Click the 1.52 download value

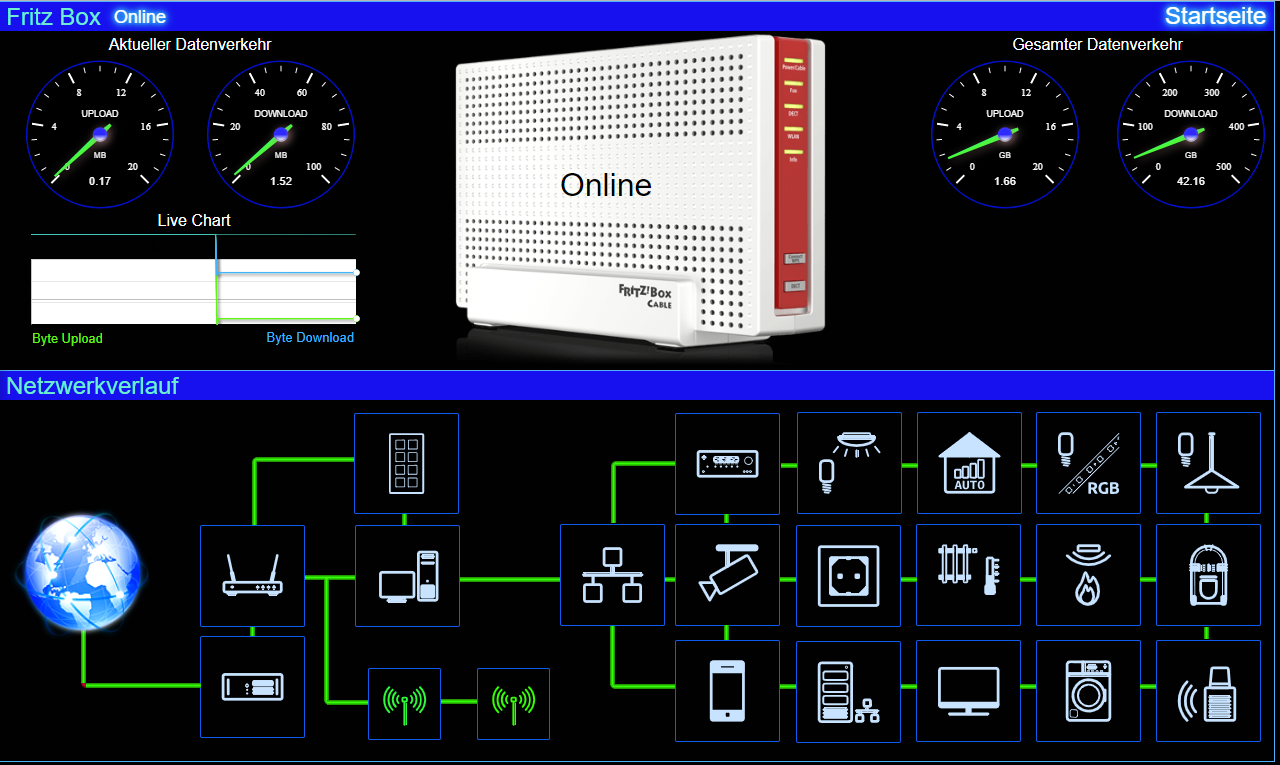281,181
